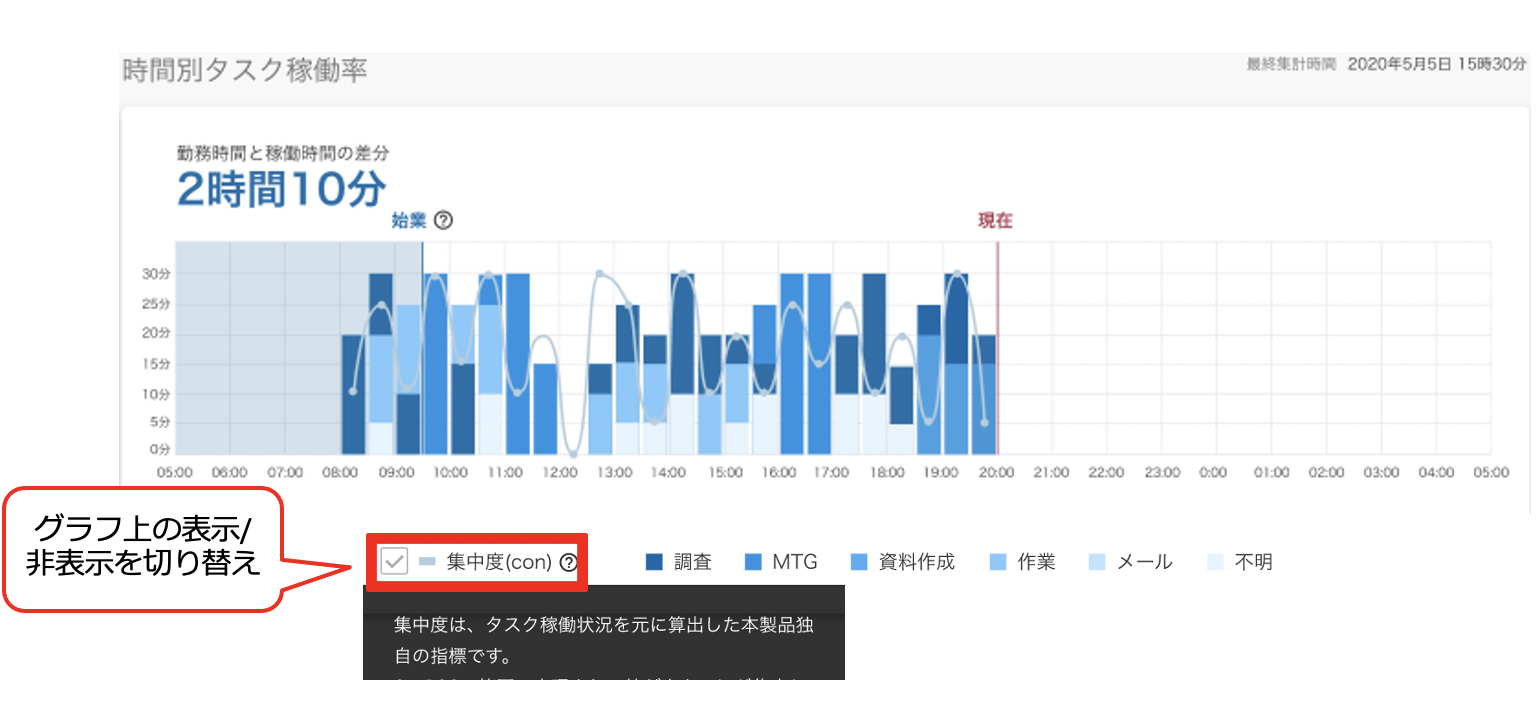The height and width of the screenshot is (702, 1536).
Task: Click the 集中度(con) legend label
Action: (x=499, y=562)
